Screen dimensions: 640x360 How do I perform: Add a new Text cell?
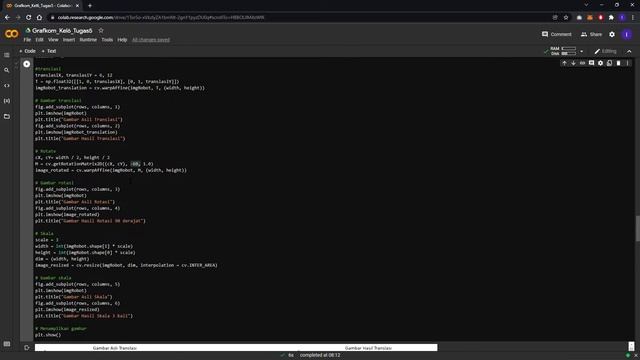49,51
